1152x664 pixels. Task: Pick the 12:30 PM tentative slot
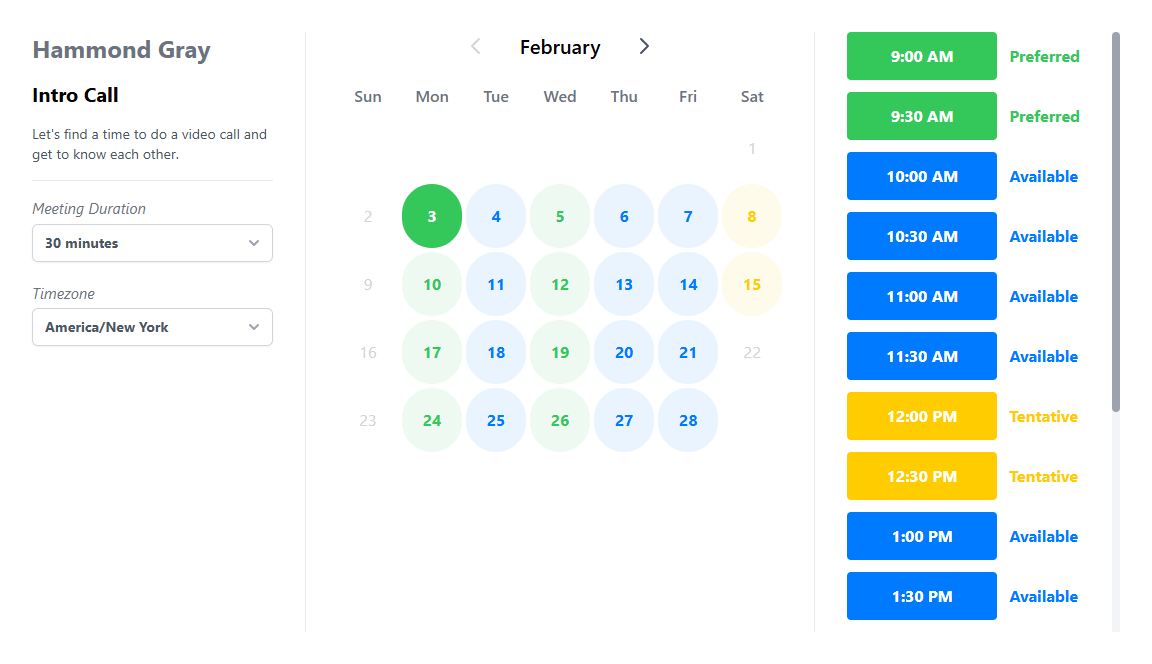(x=921, y=476)
